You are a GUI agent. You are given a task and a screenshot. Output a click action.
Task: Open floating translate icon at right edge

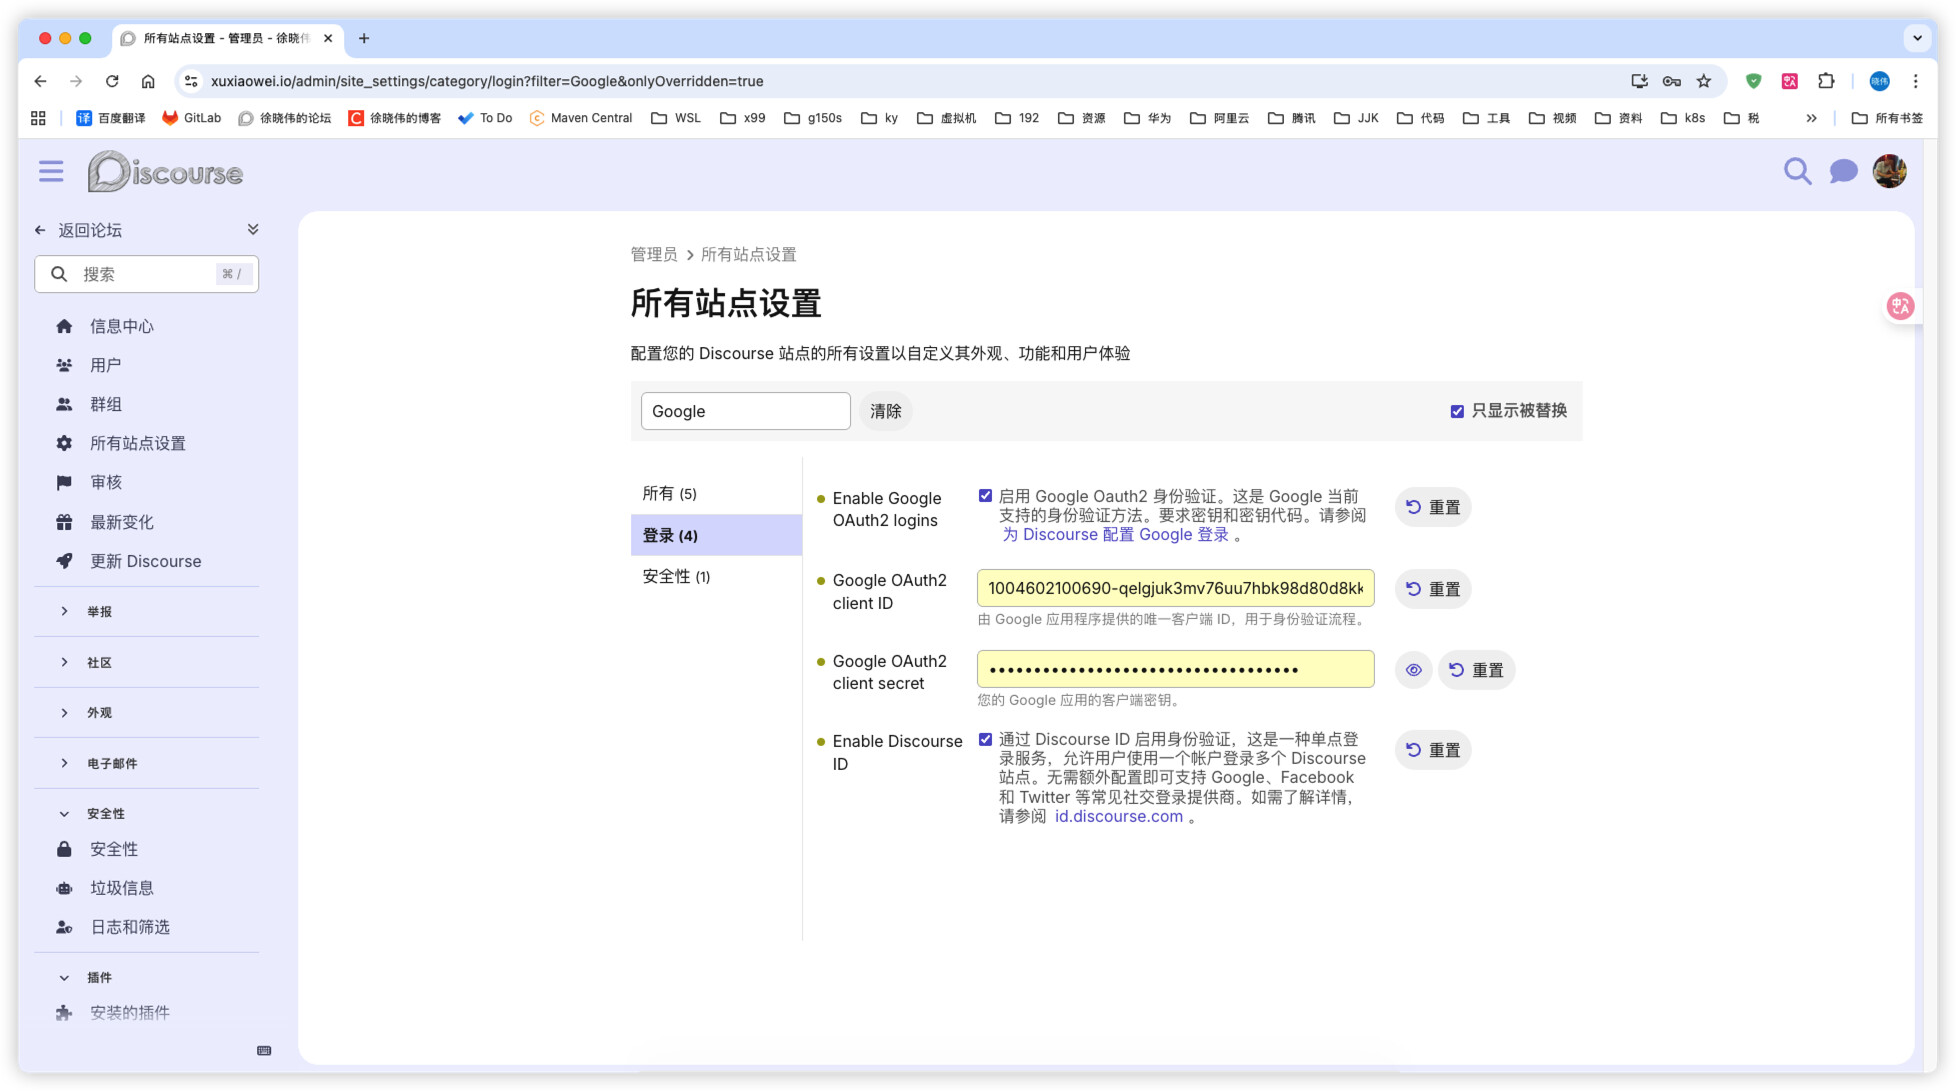[1900, 306]
